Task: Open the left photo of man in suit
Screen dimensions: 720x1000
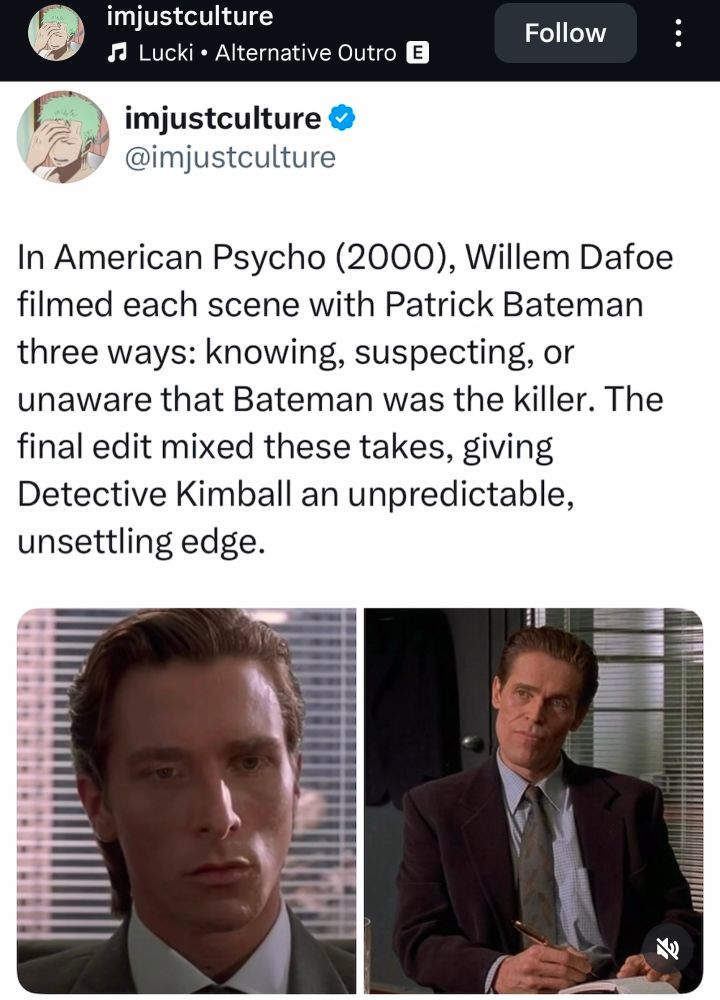Action: (186, 801)
